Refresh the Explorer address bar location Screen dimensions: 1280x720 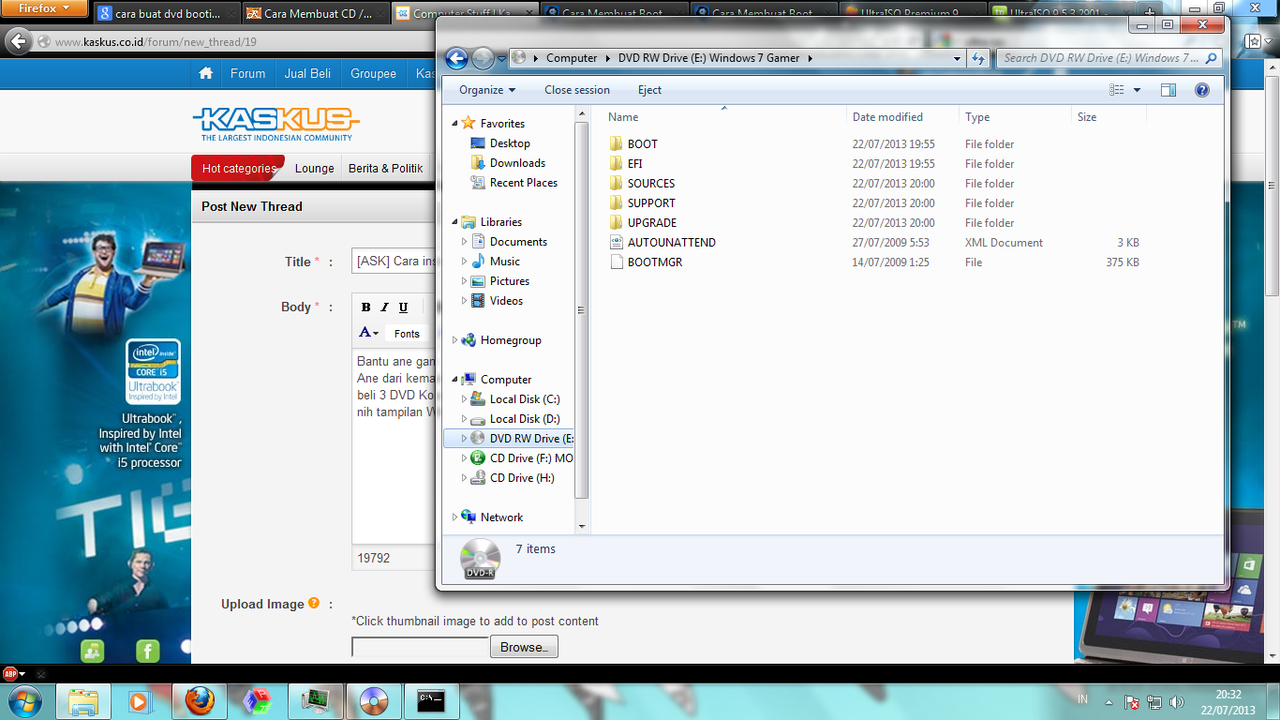coord(978,58)
